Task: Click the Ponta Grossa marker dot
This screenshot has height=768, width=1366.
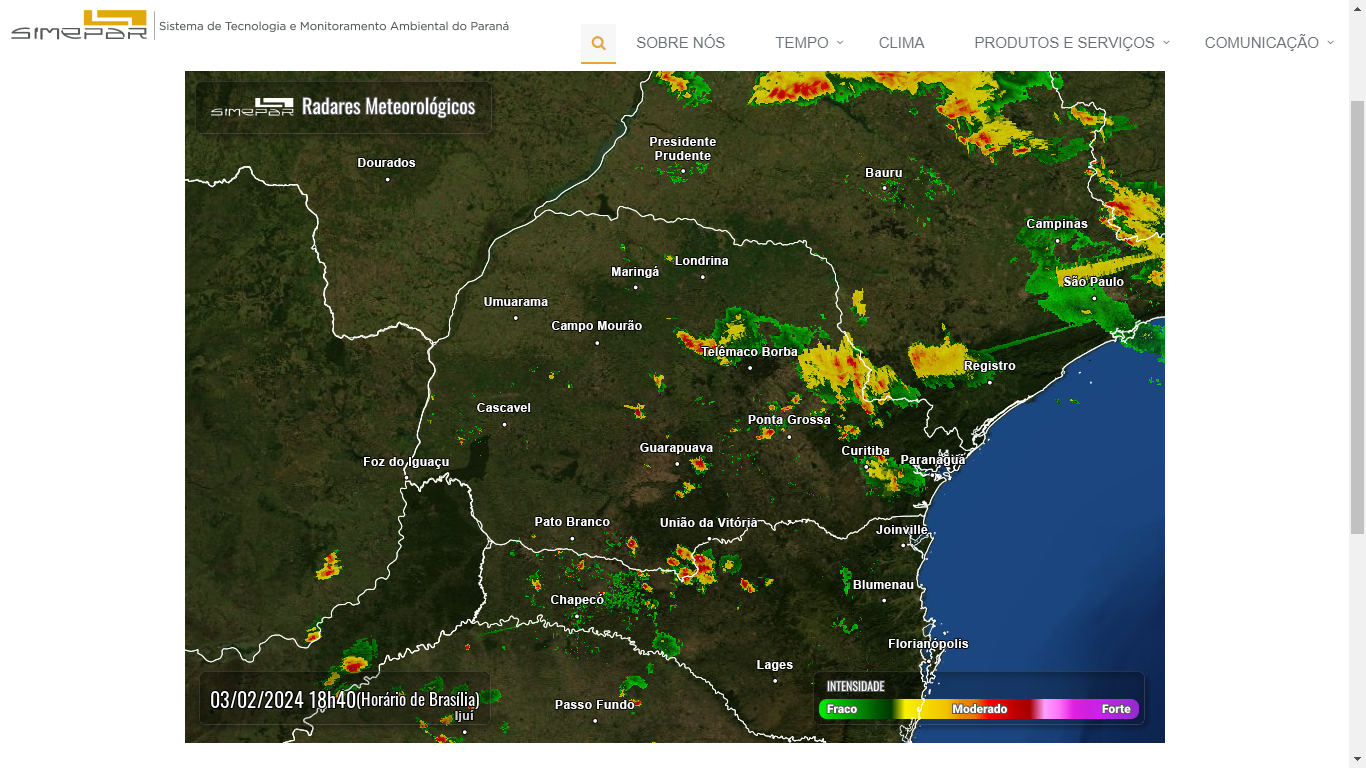Action: click(789, 436)
